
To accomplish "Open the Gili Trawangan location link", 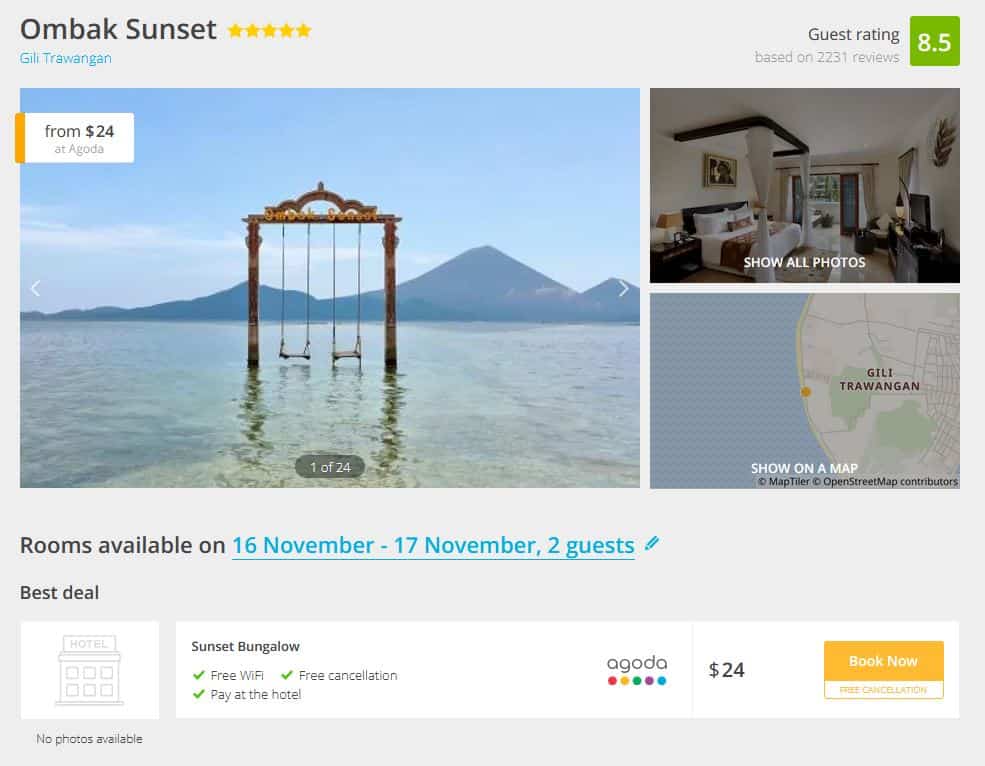I will [x=65, y=58].
